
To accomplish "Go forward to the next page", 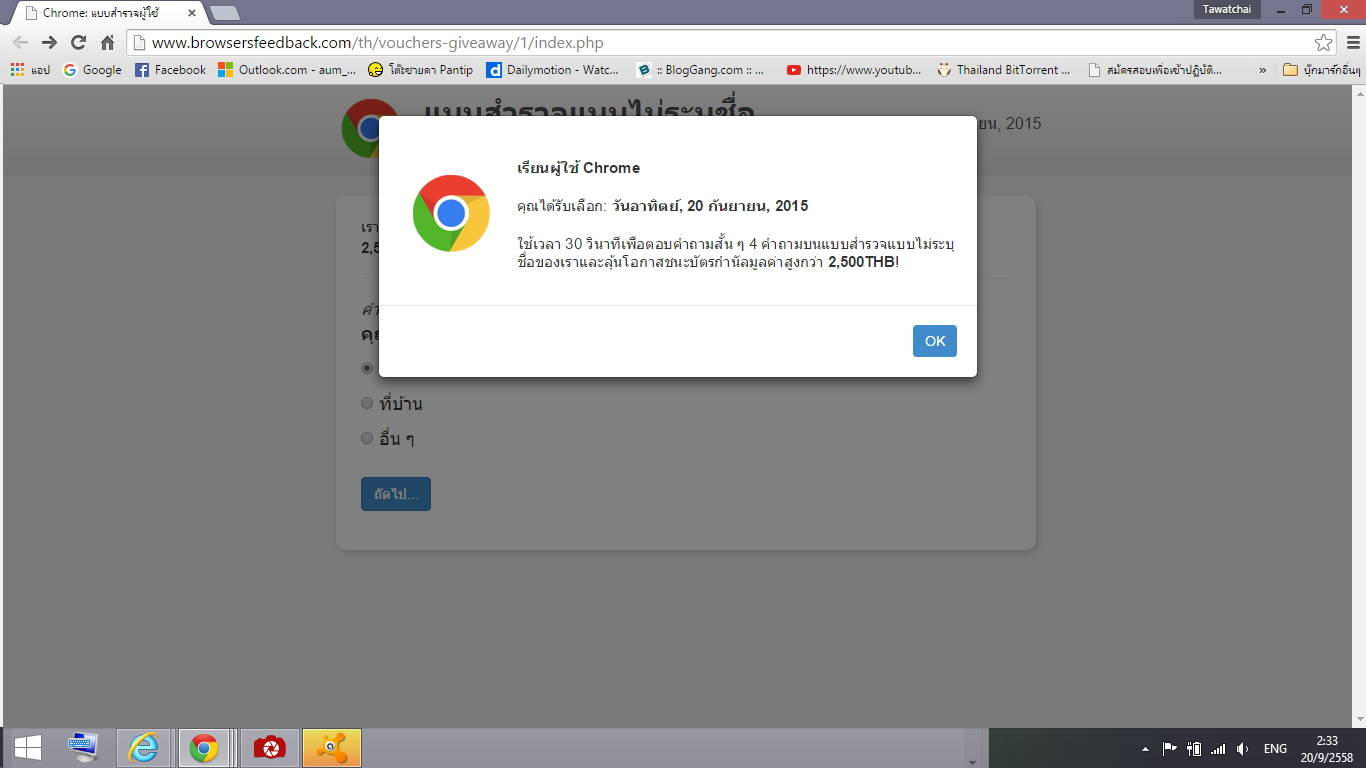I will click(49, 43).
